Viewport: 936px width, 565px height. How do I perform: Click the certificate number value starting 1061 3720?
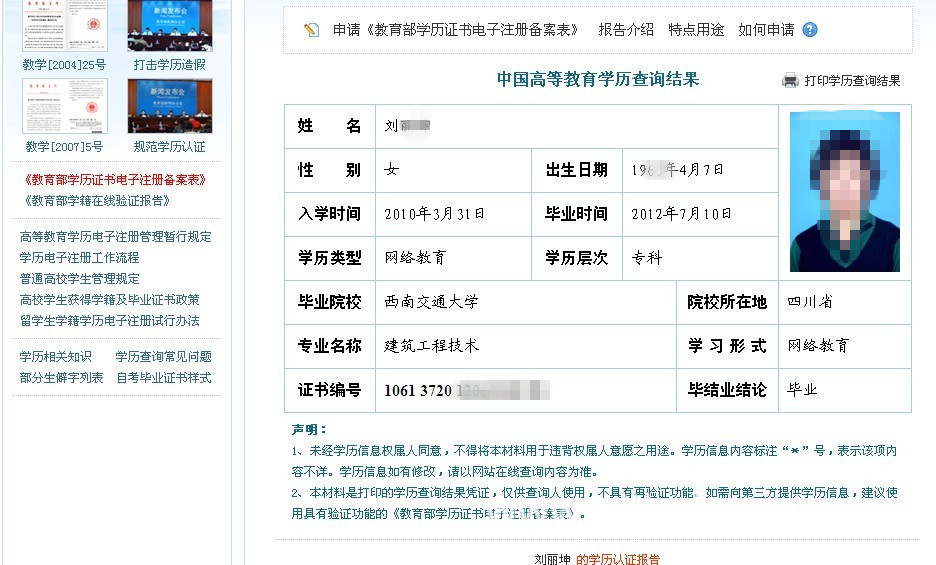point(467,390)
